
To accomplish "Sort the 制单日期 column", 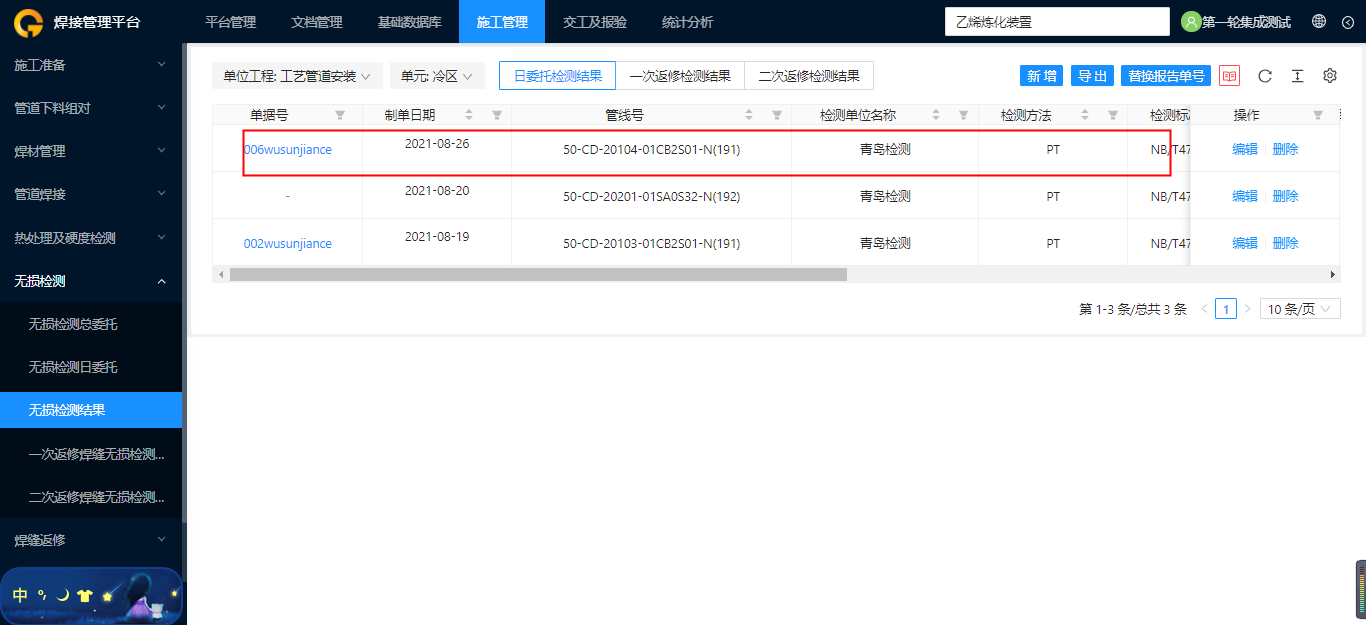I will tap(469, 115).
